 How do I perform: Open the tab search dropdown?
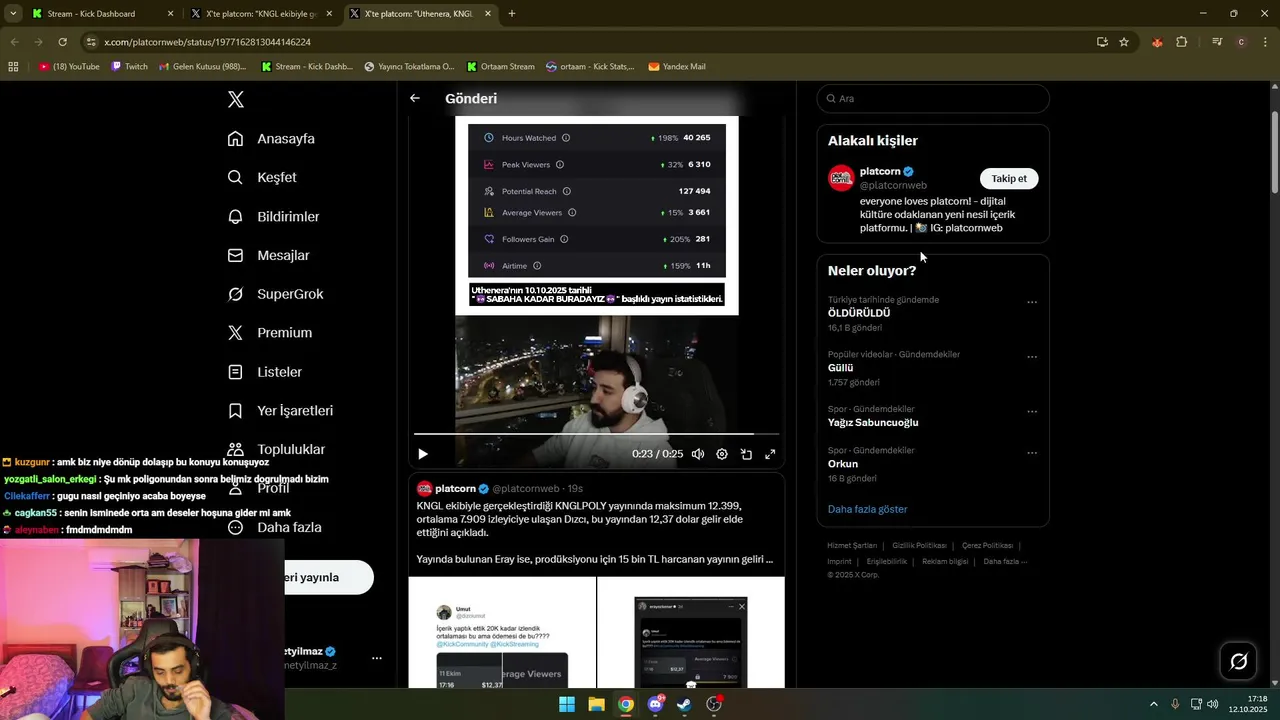pyautogui.click(x=13, y=14)
